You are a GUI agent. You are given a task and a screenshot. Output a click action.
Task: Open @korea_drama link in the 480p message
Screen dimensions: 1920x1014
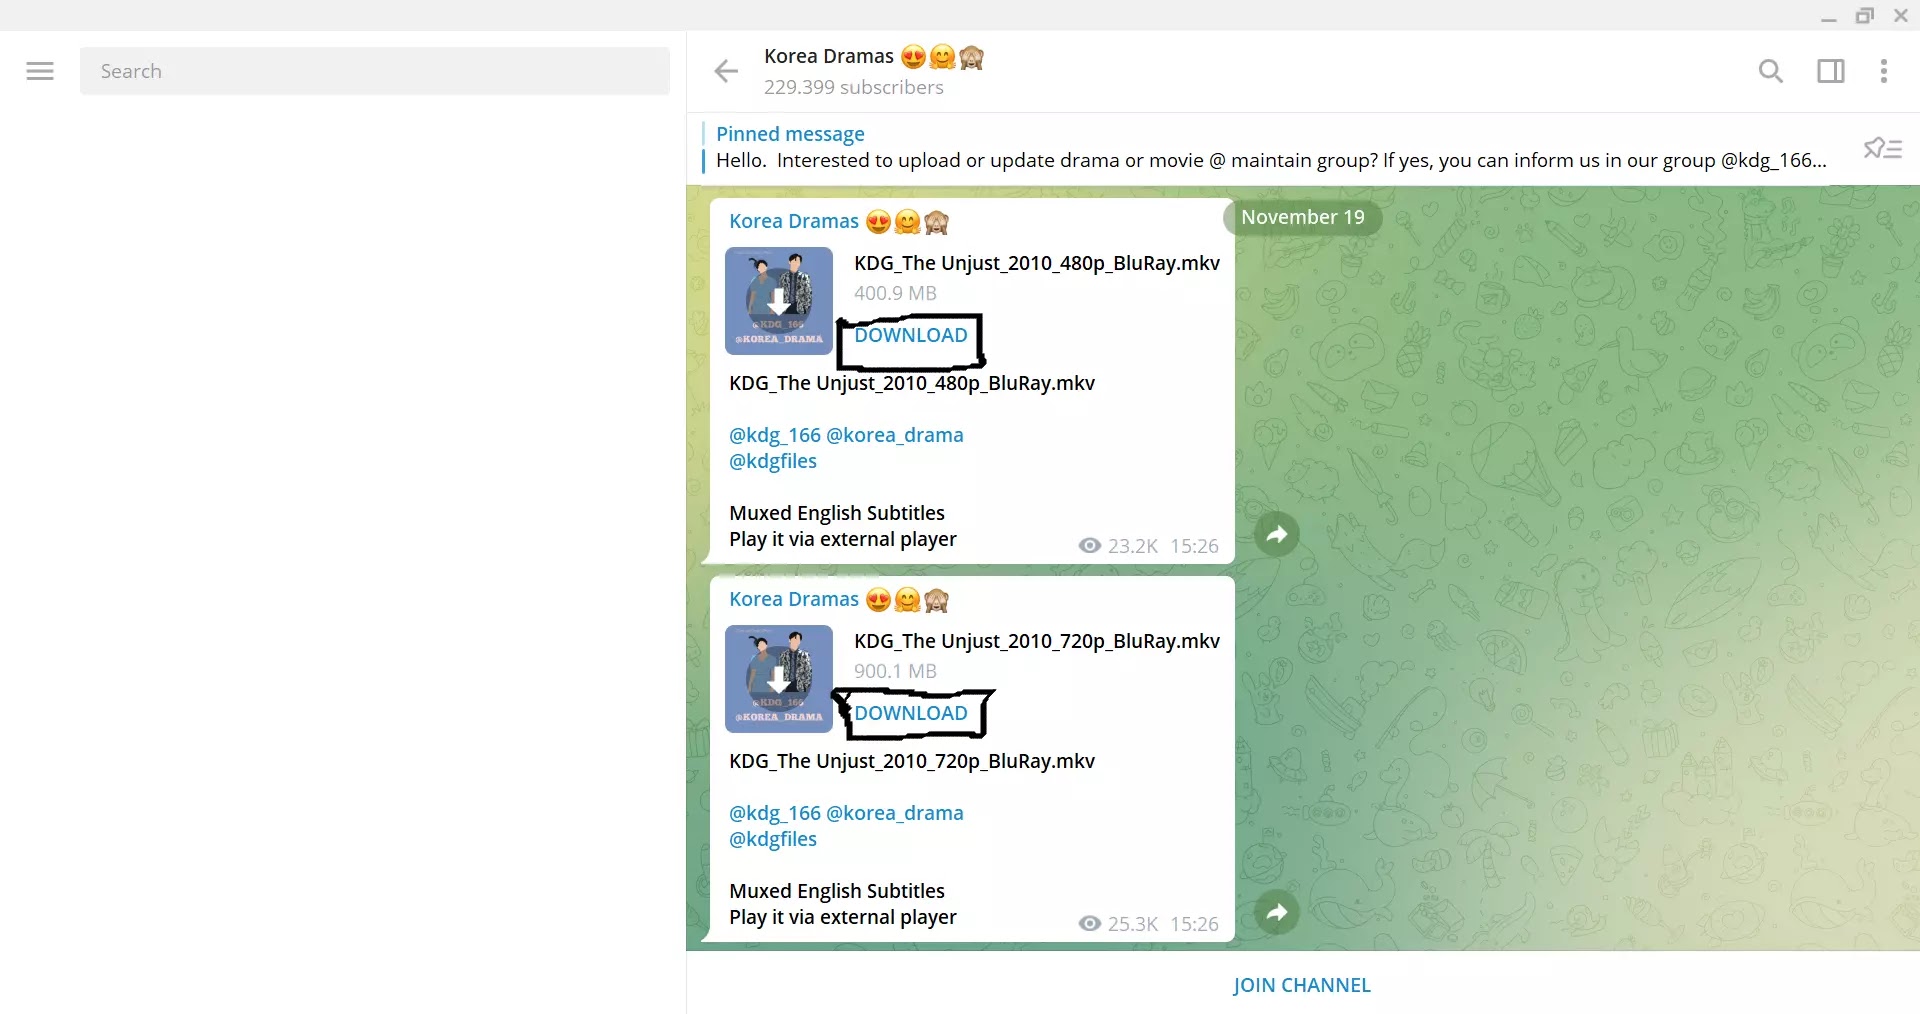coord(895,435)
